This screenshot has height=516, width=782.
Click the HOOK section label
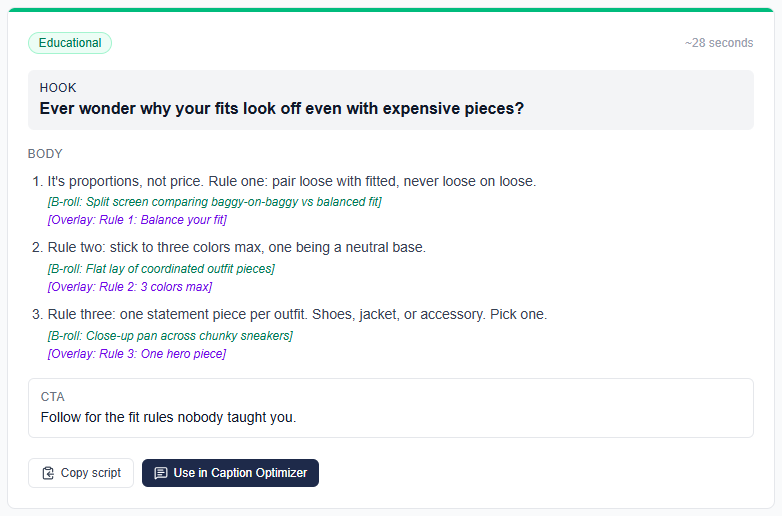(x=58, y=88)
